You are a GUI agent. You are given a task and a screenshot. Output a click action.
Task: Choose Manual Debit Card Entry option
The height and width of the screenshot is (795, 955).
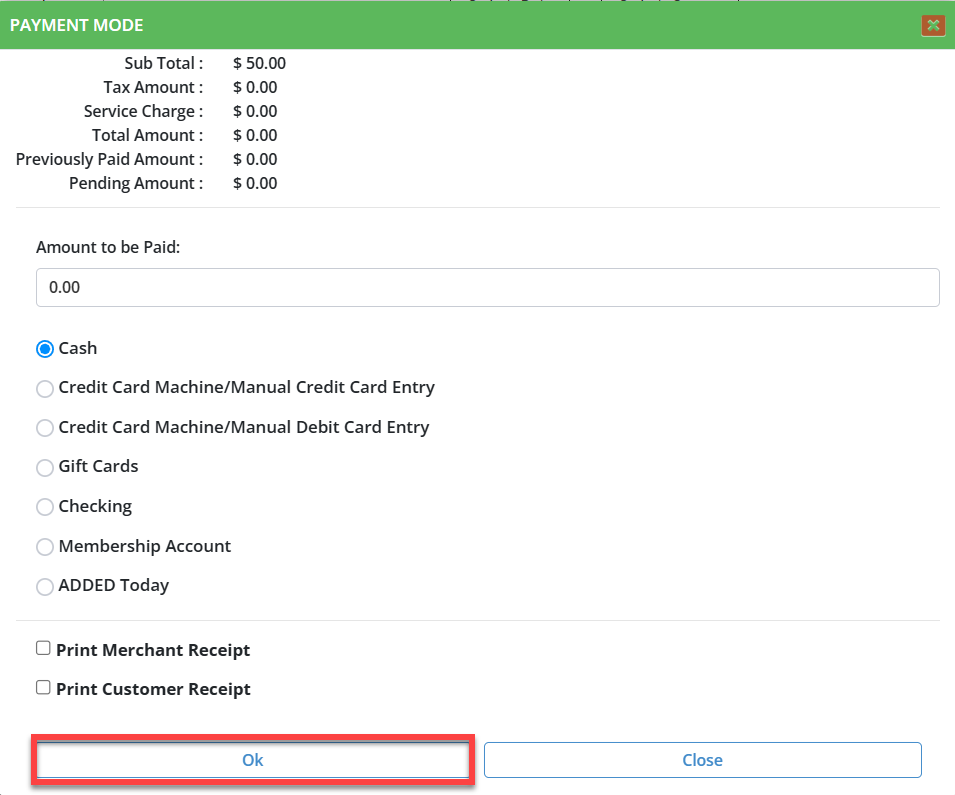coord(45,428)
